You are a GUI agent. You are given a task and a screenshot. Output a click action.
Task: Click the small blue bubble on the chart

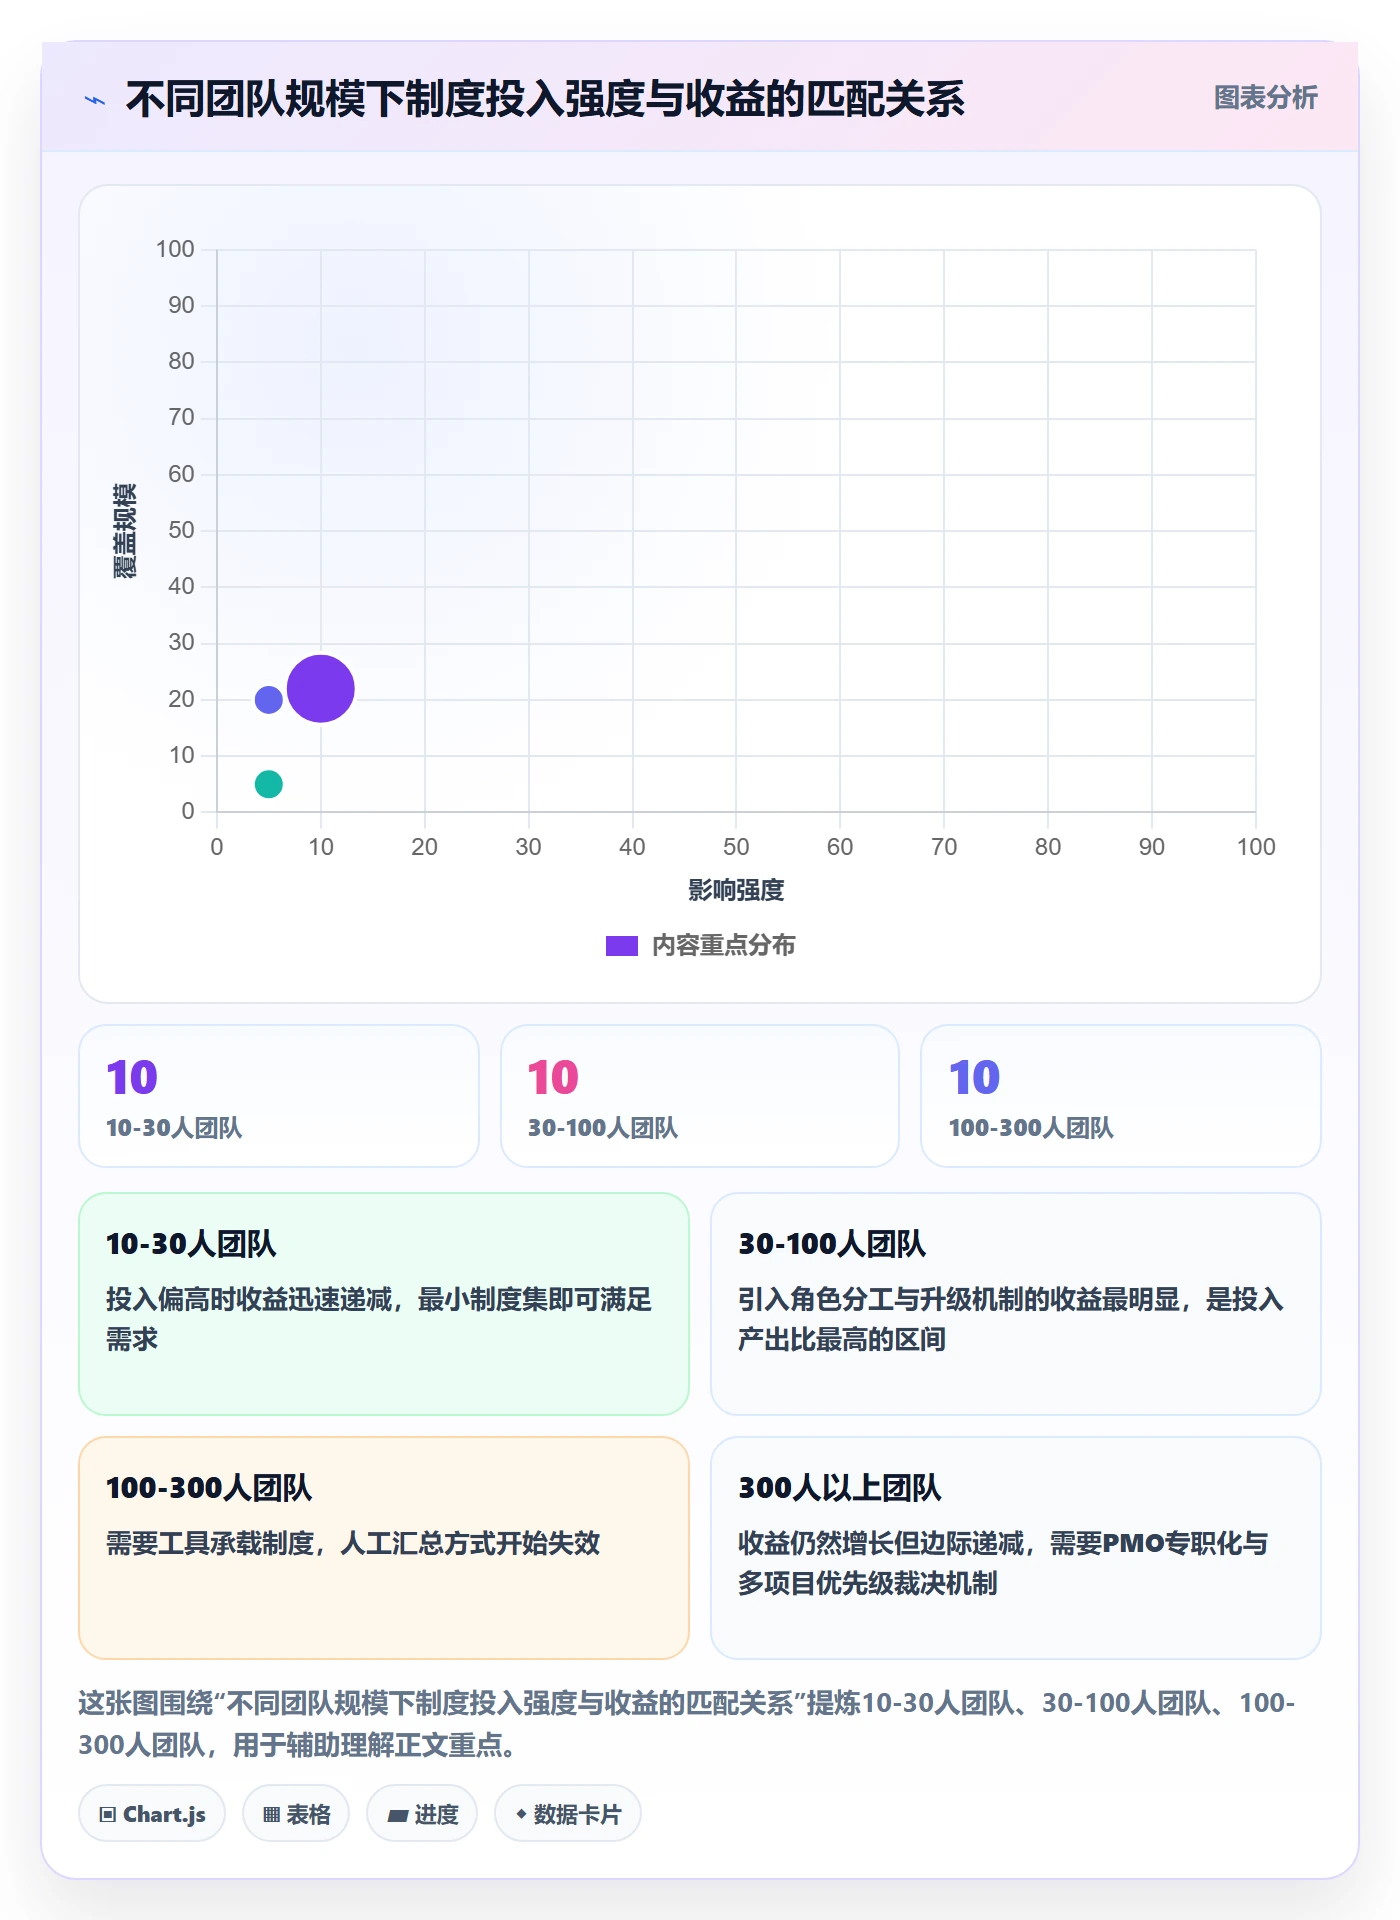(269, 699)
